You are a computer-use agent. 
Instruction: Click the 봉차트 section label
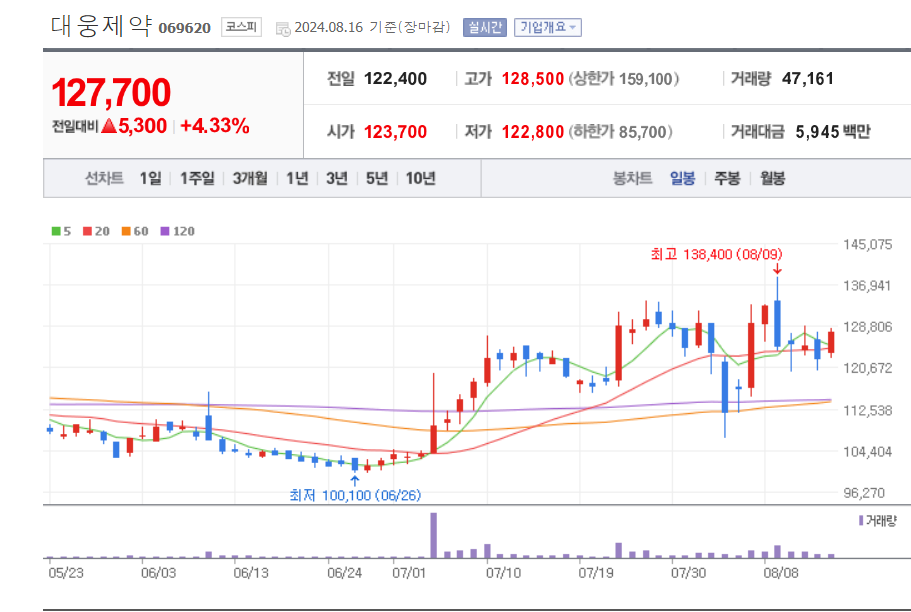pyautogui.click(x=632, y=178)
